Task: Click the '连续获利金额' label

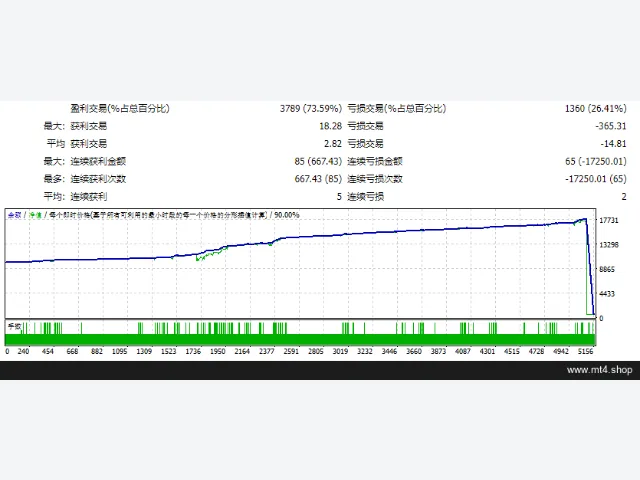Action: pyautogui.click(x=98, y=161)
